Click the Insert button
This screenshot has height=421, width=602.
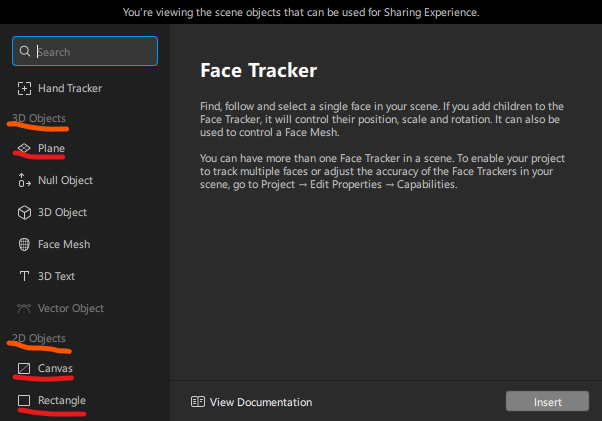(x=547, y=401)
